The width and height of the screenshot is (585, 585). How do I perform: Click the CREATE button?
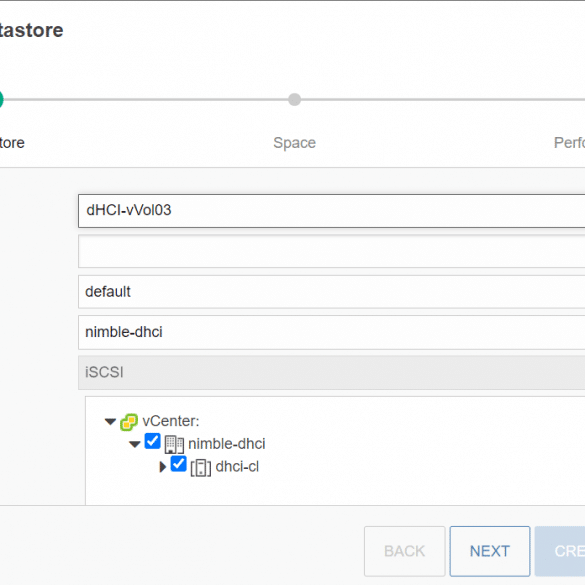[x=560, y=551]
